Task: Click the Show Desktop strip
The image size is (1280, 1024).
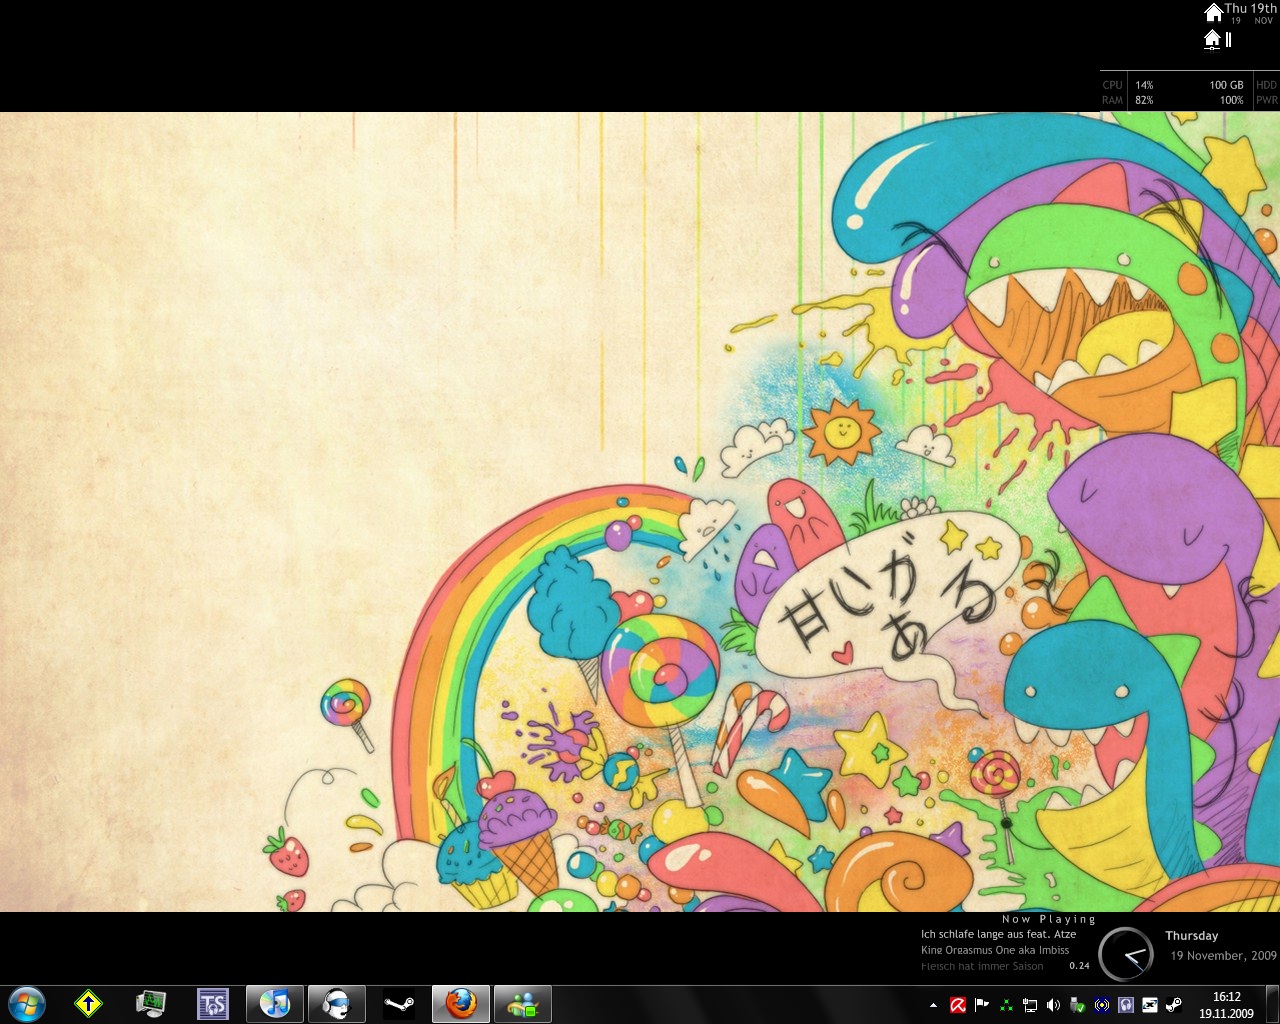Action: [1272, 1004]
